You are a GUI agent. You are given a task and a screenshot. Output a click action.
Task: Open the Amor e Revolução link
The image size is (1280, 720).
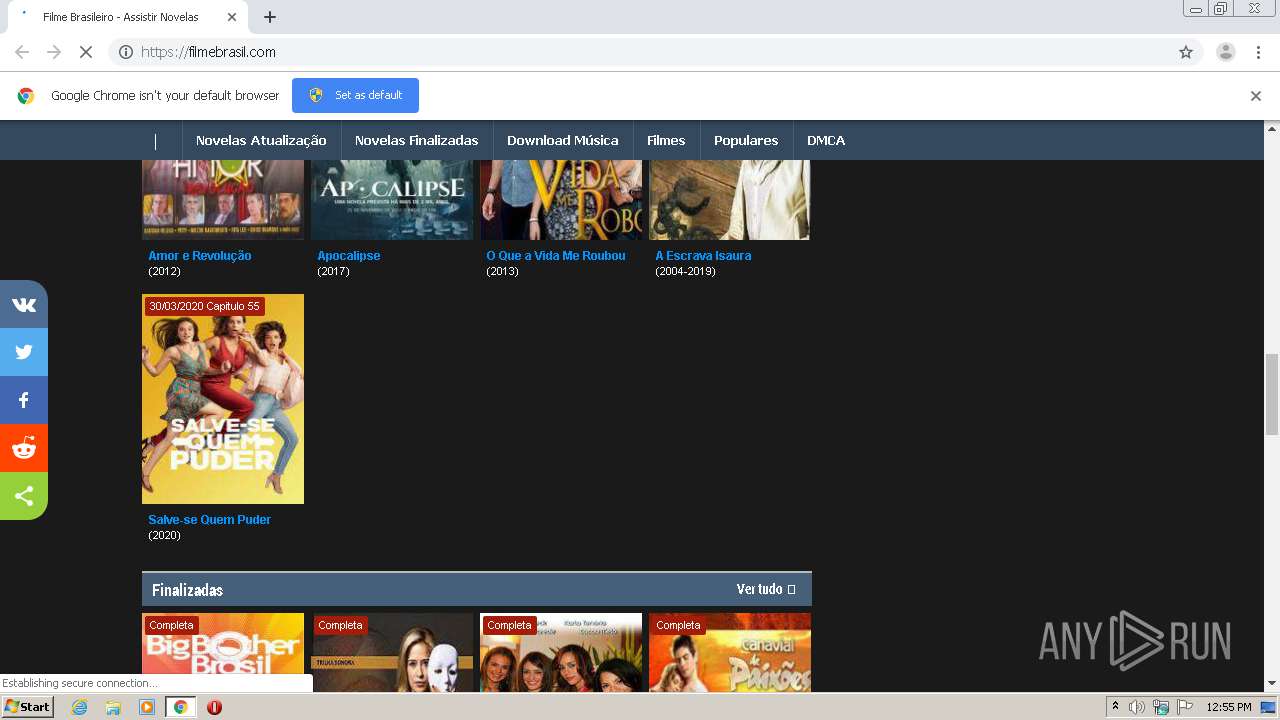[200, 256]
